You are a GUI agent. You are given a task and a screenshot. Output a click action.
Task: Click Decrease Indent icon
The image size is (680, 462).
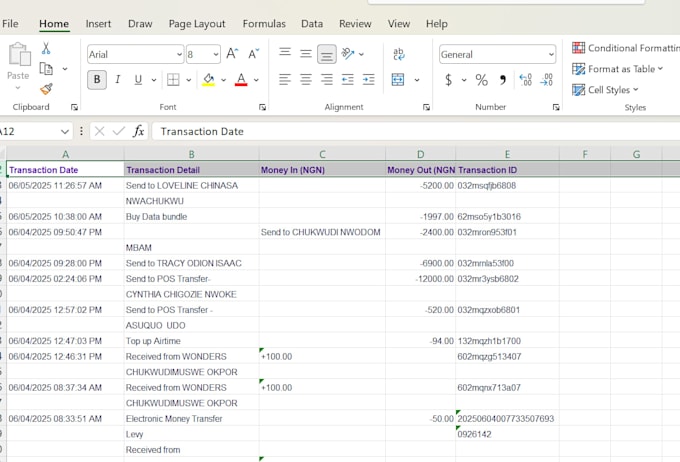347,80
